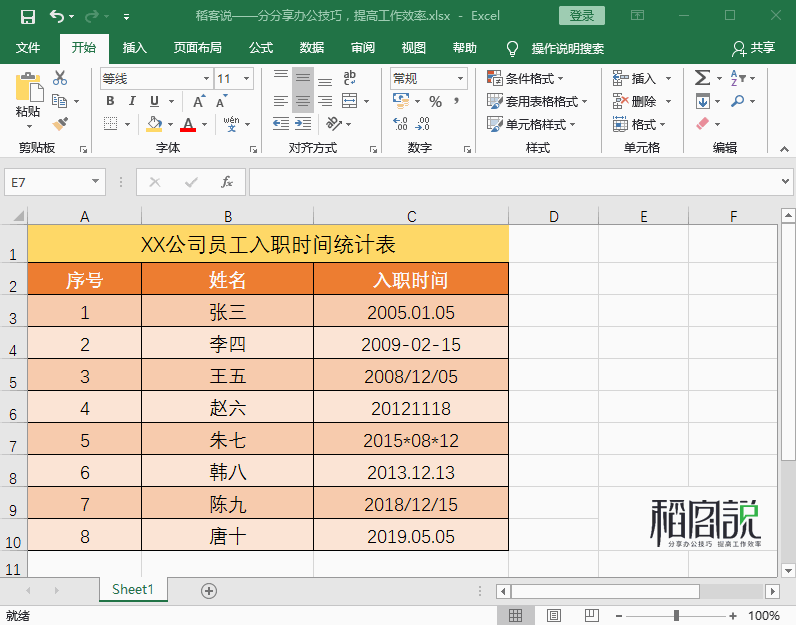Click the Save icon in title bar

click(x=27, y=16)
